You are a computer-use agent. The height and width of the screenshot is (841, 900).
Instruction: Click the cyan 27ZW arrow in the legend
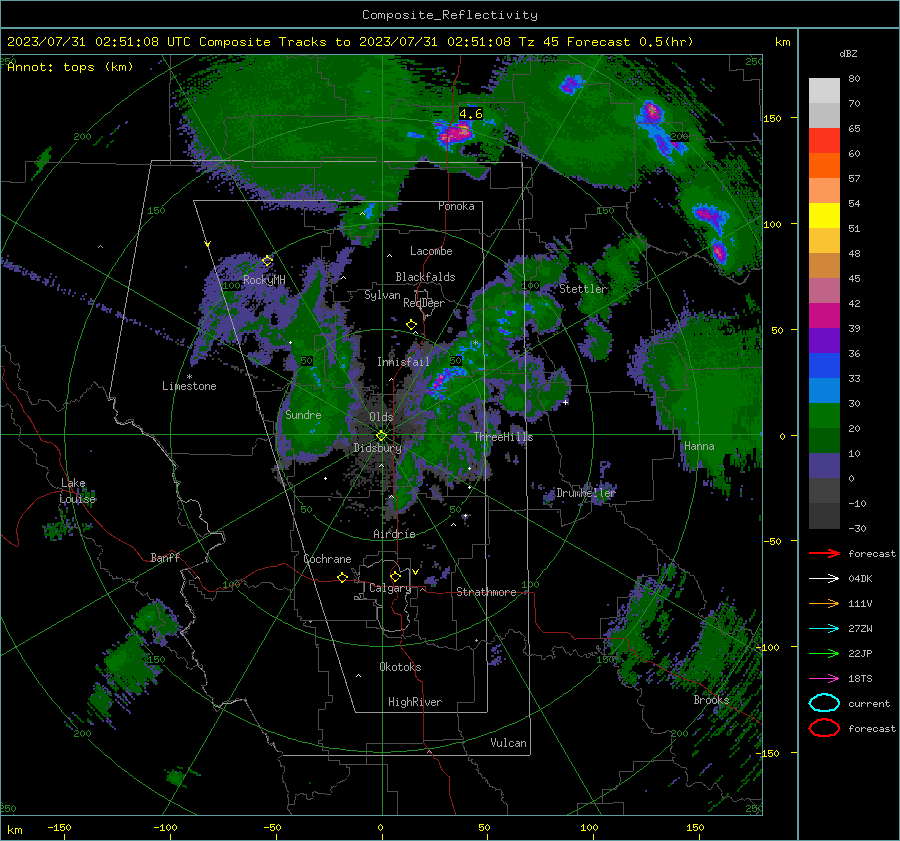click(x=824, y=628)
